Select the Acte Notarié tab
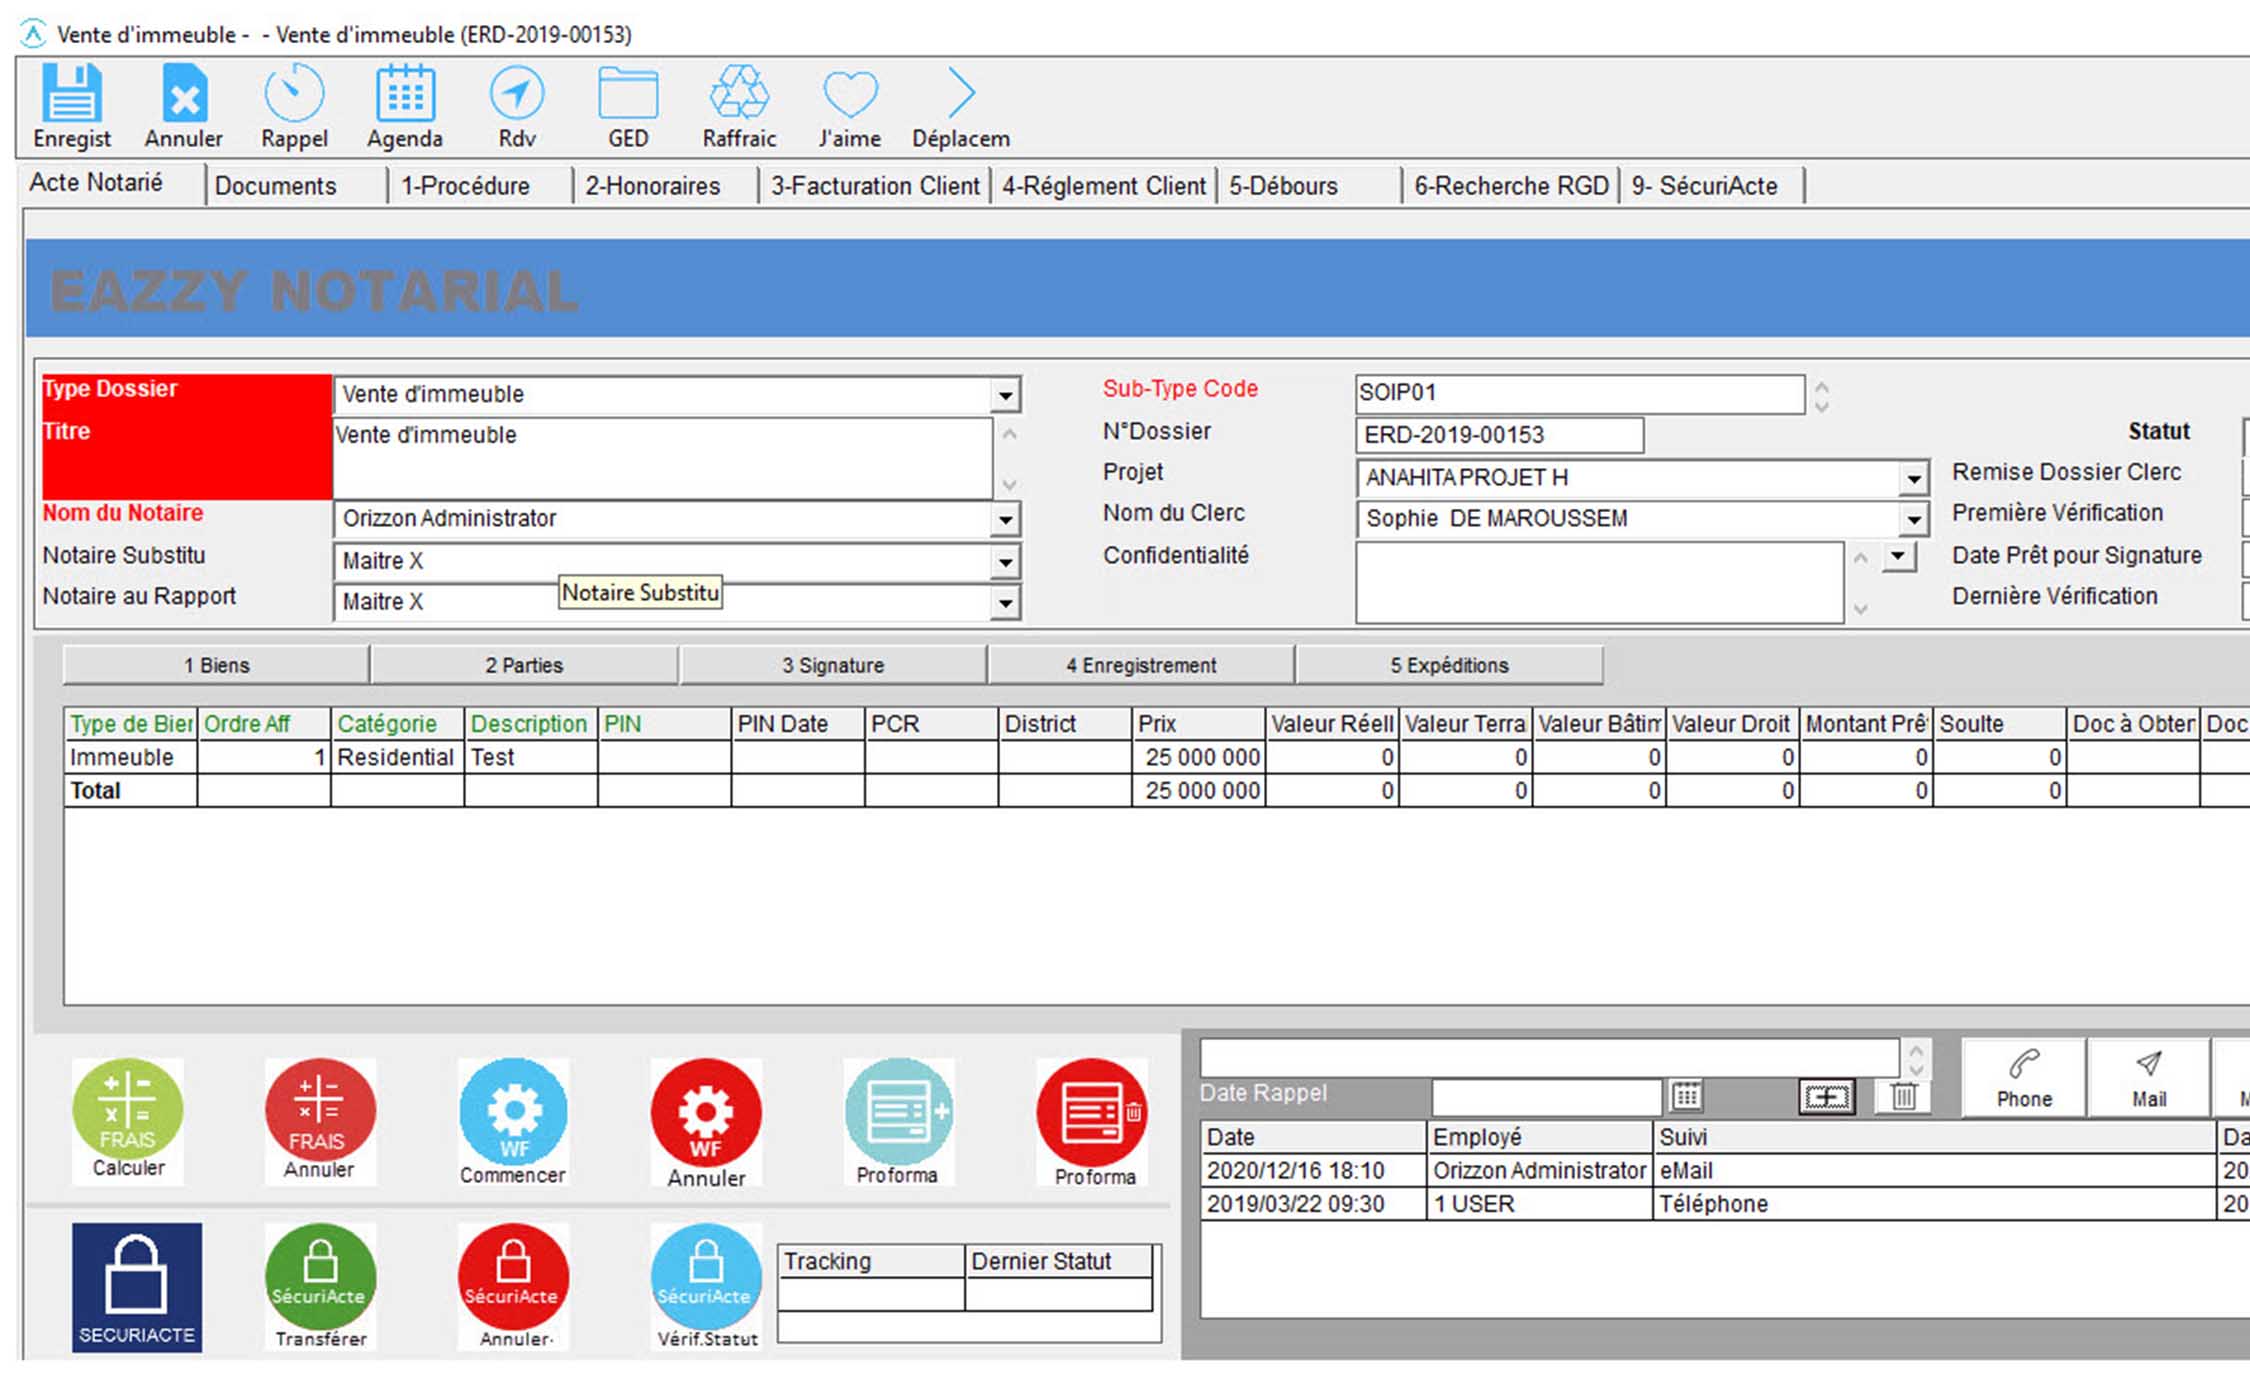 [110, 183]
